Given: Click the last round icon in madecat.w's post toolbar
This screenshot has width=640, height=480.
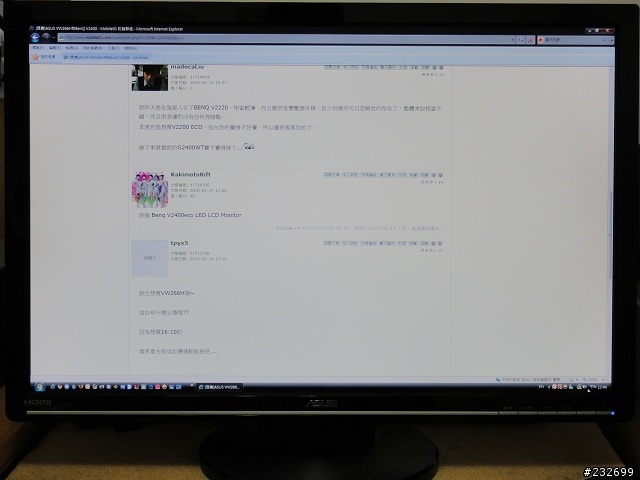Looking at the screenshot, I should coord(441,67).
